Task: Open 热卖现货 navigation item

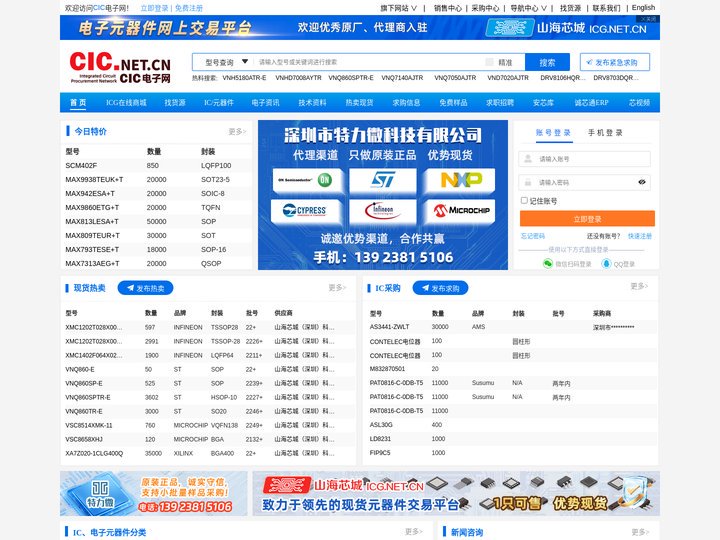Action: coord(359,102)
